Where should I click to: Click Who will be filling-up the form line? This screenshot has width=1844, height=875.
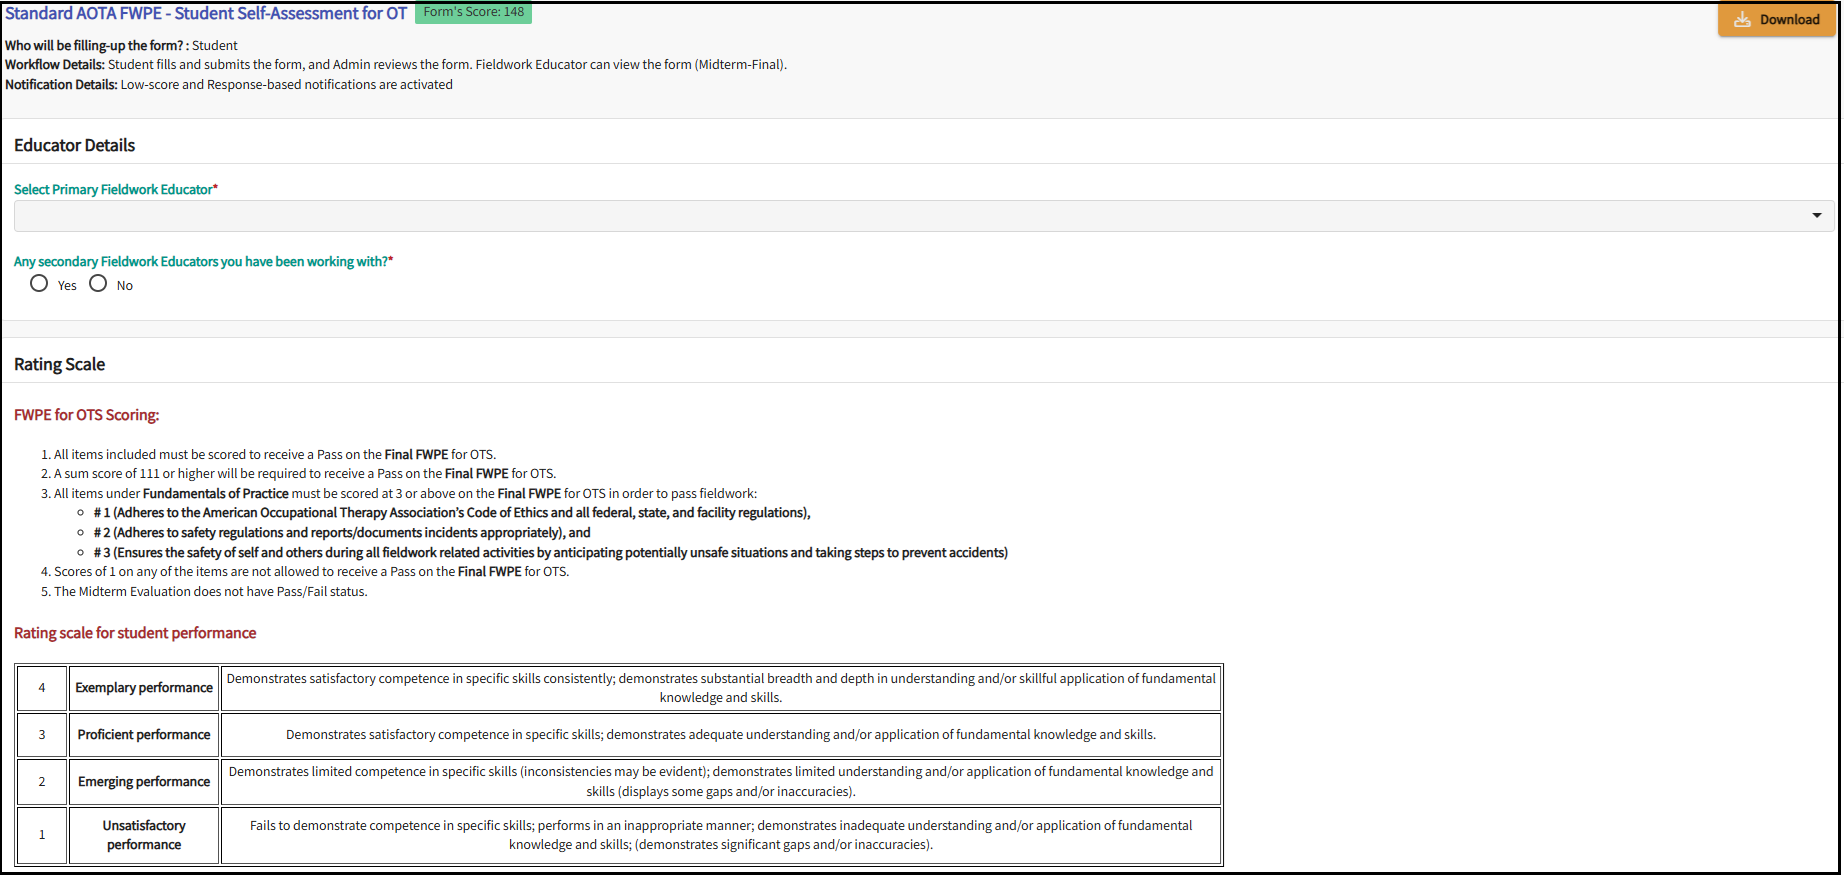pyautogui.click(x=121, y=46)
